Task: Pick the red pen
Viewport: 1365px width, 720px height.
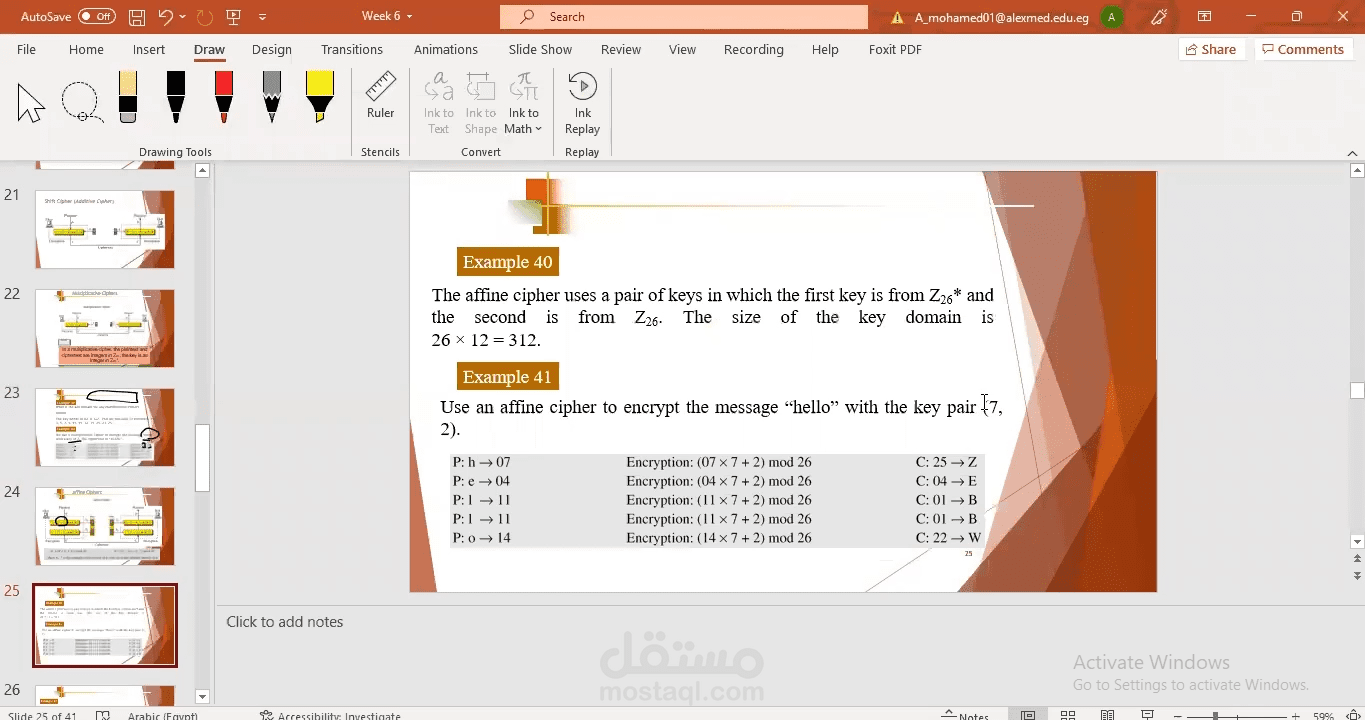Action: click(224, 97)
